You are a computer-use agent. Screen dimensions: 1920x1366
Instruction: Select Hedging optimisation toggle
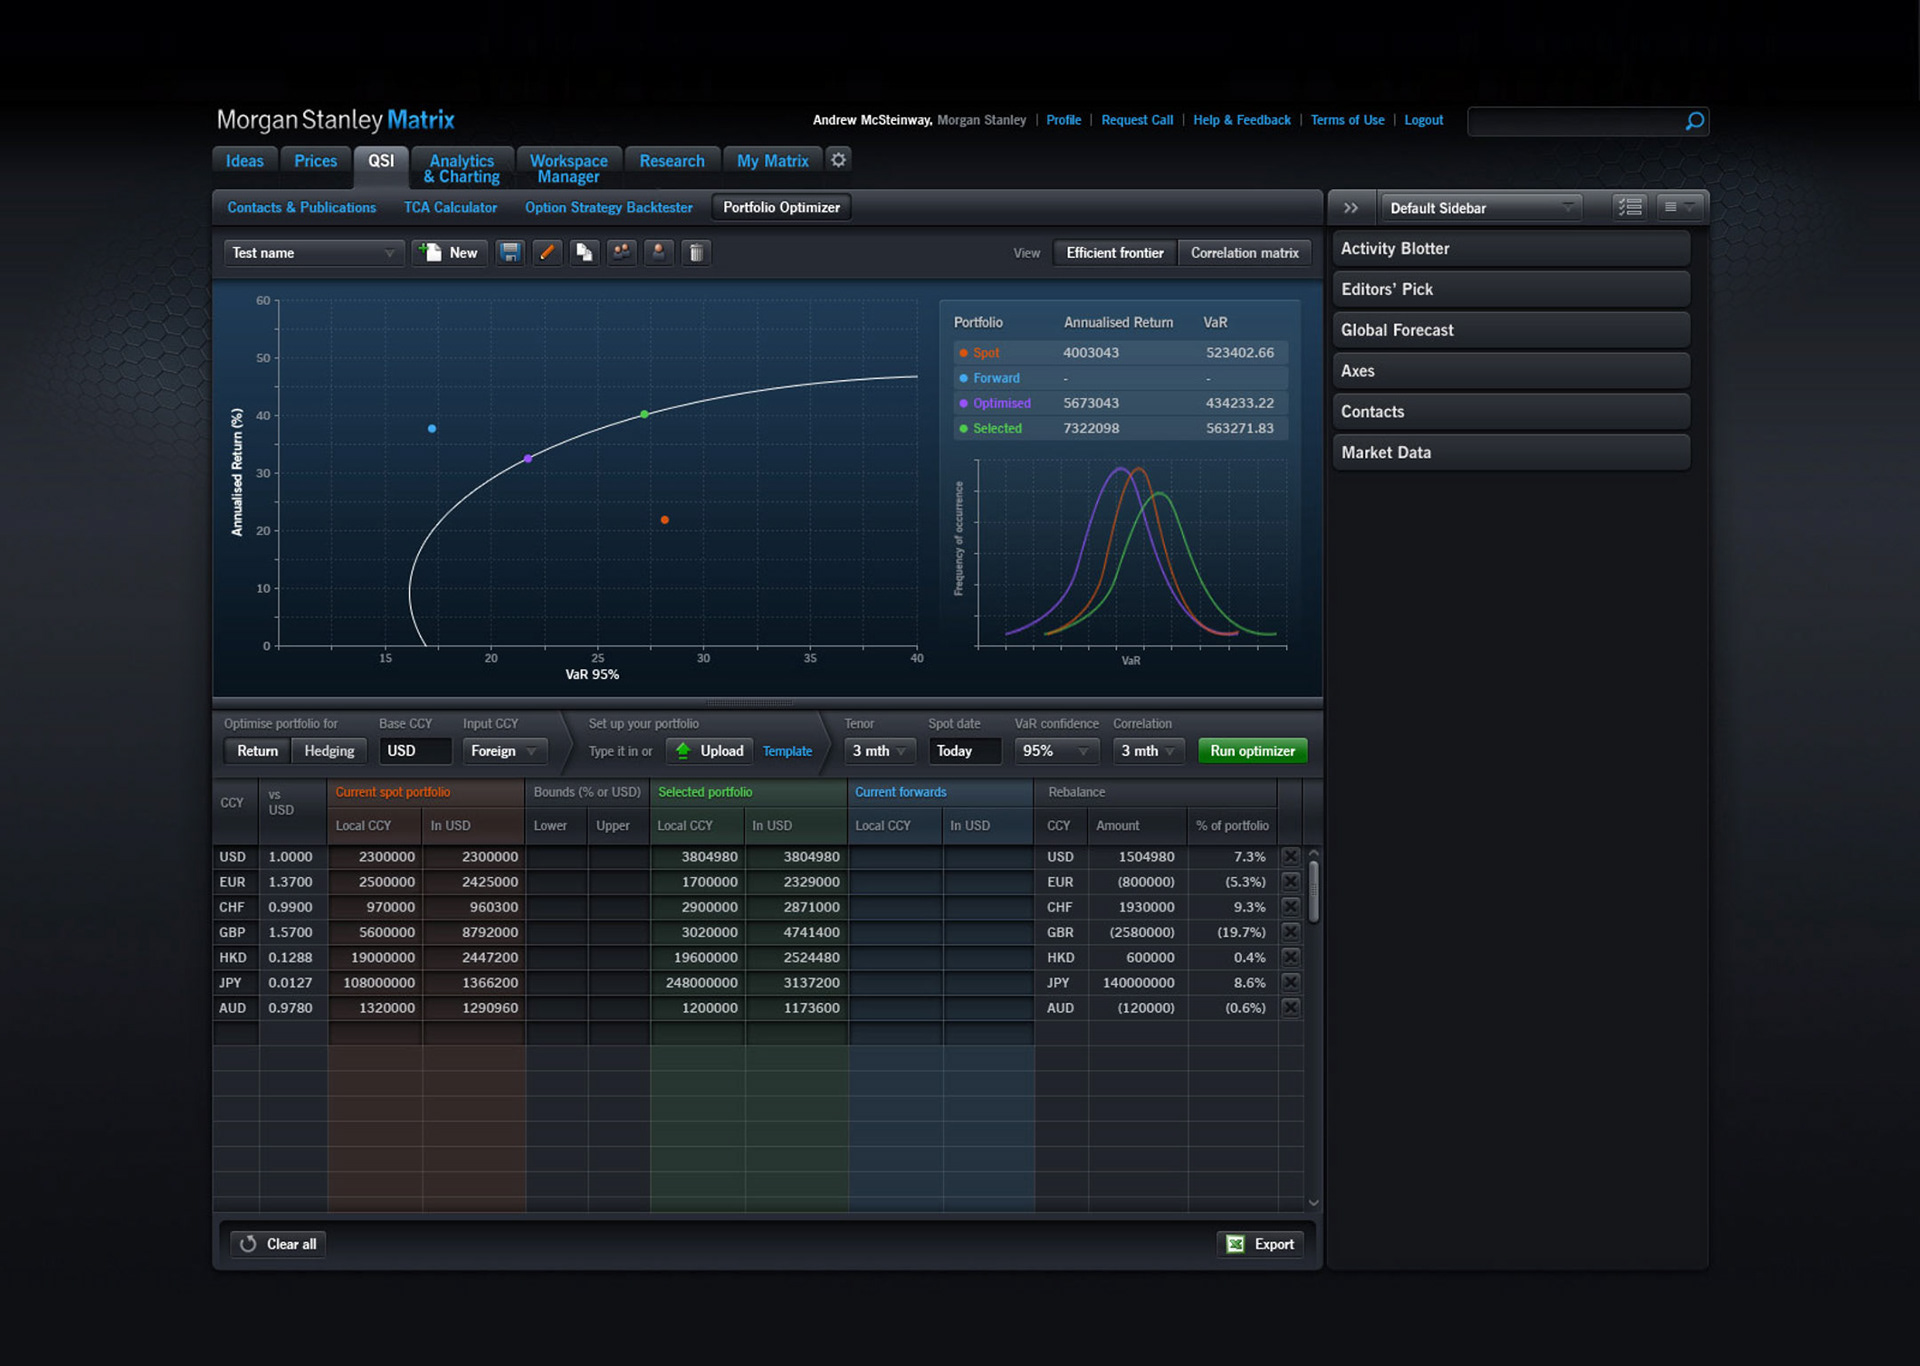tap(329, 751)
